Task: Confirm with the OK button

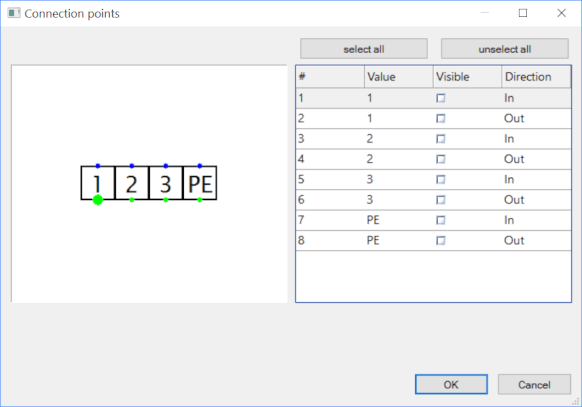Action: click(x=451, y=384)
